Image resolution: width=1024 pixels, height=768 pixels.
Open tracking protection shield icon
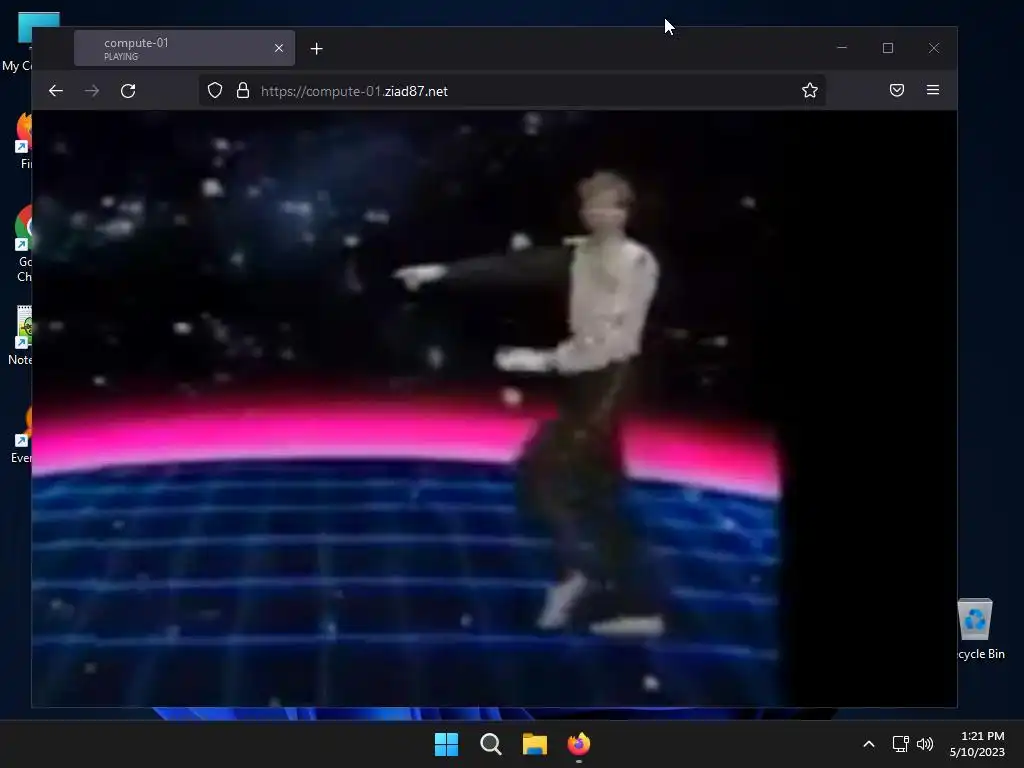[x=215, y=91]
